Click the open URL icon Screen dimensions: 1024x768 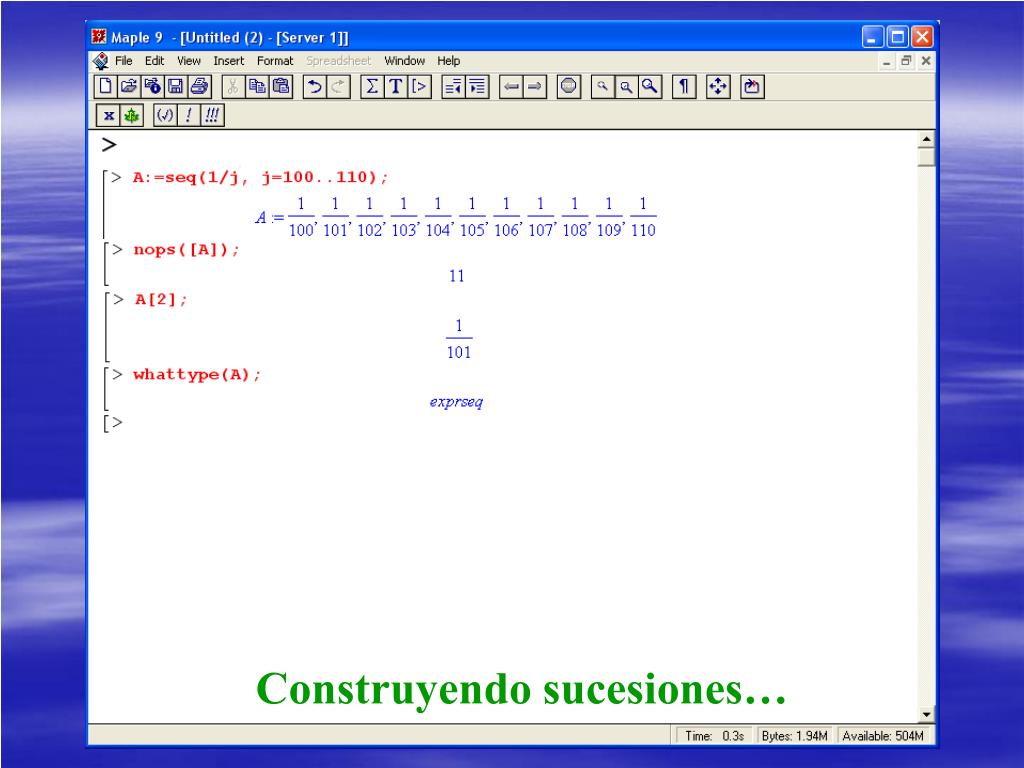pos(152,86)
